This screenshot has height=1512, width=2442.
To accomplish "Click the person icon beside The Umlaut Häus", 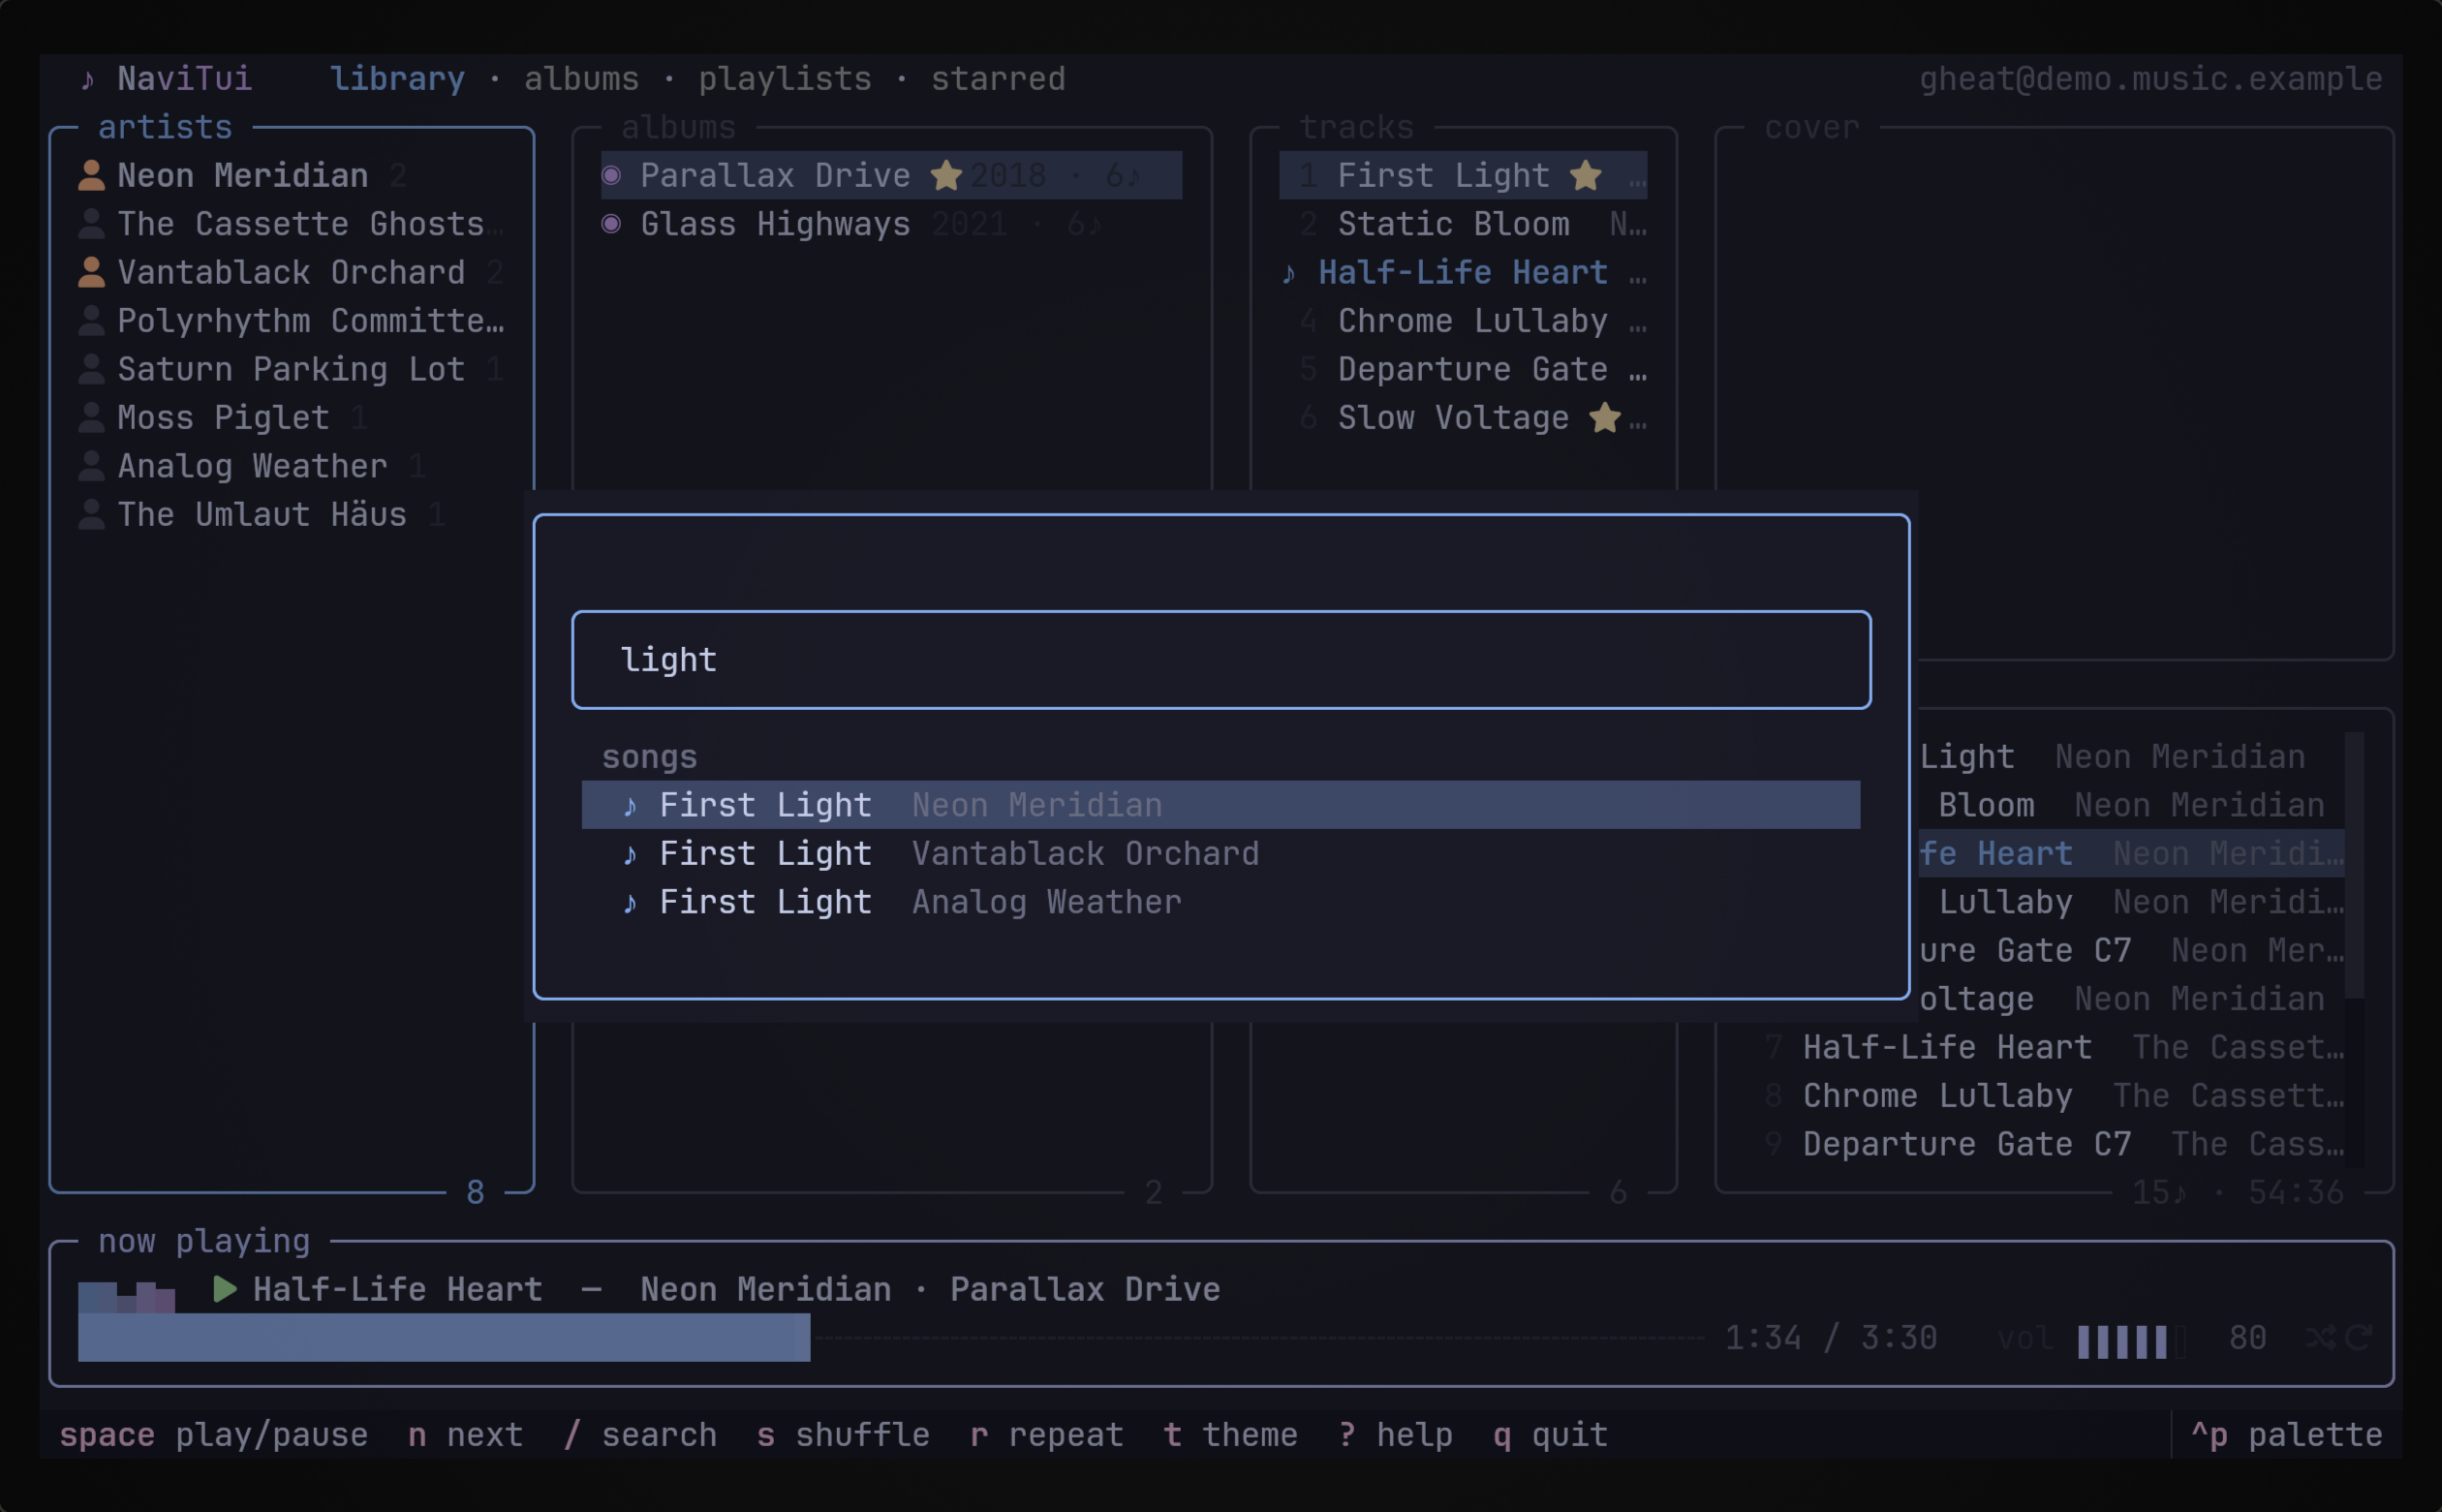I will (x=91, y=514).
